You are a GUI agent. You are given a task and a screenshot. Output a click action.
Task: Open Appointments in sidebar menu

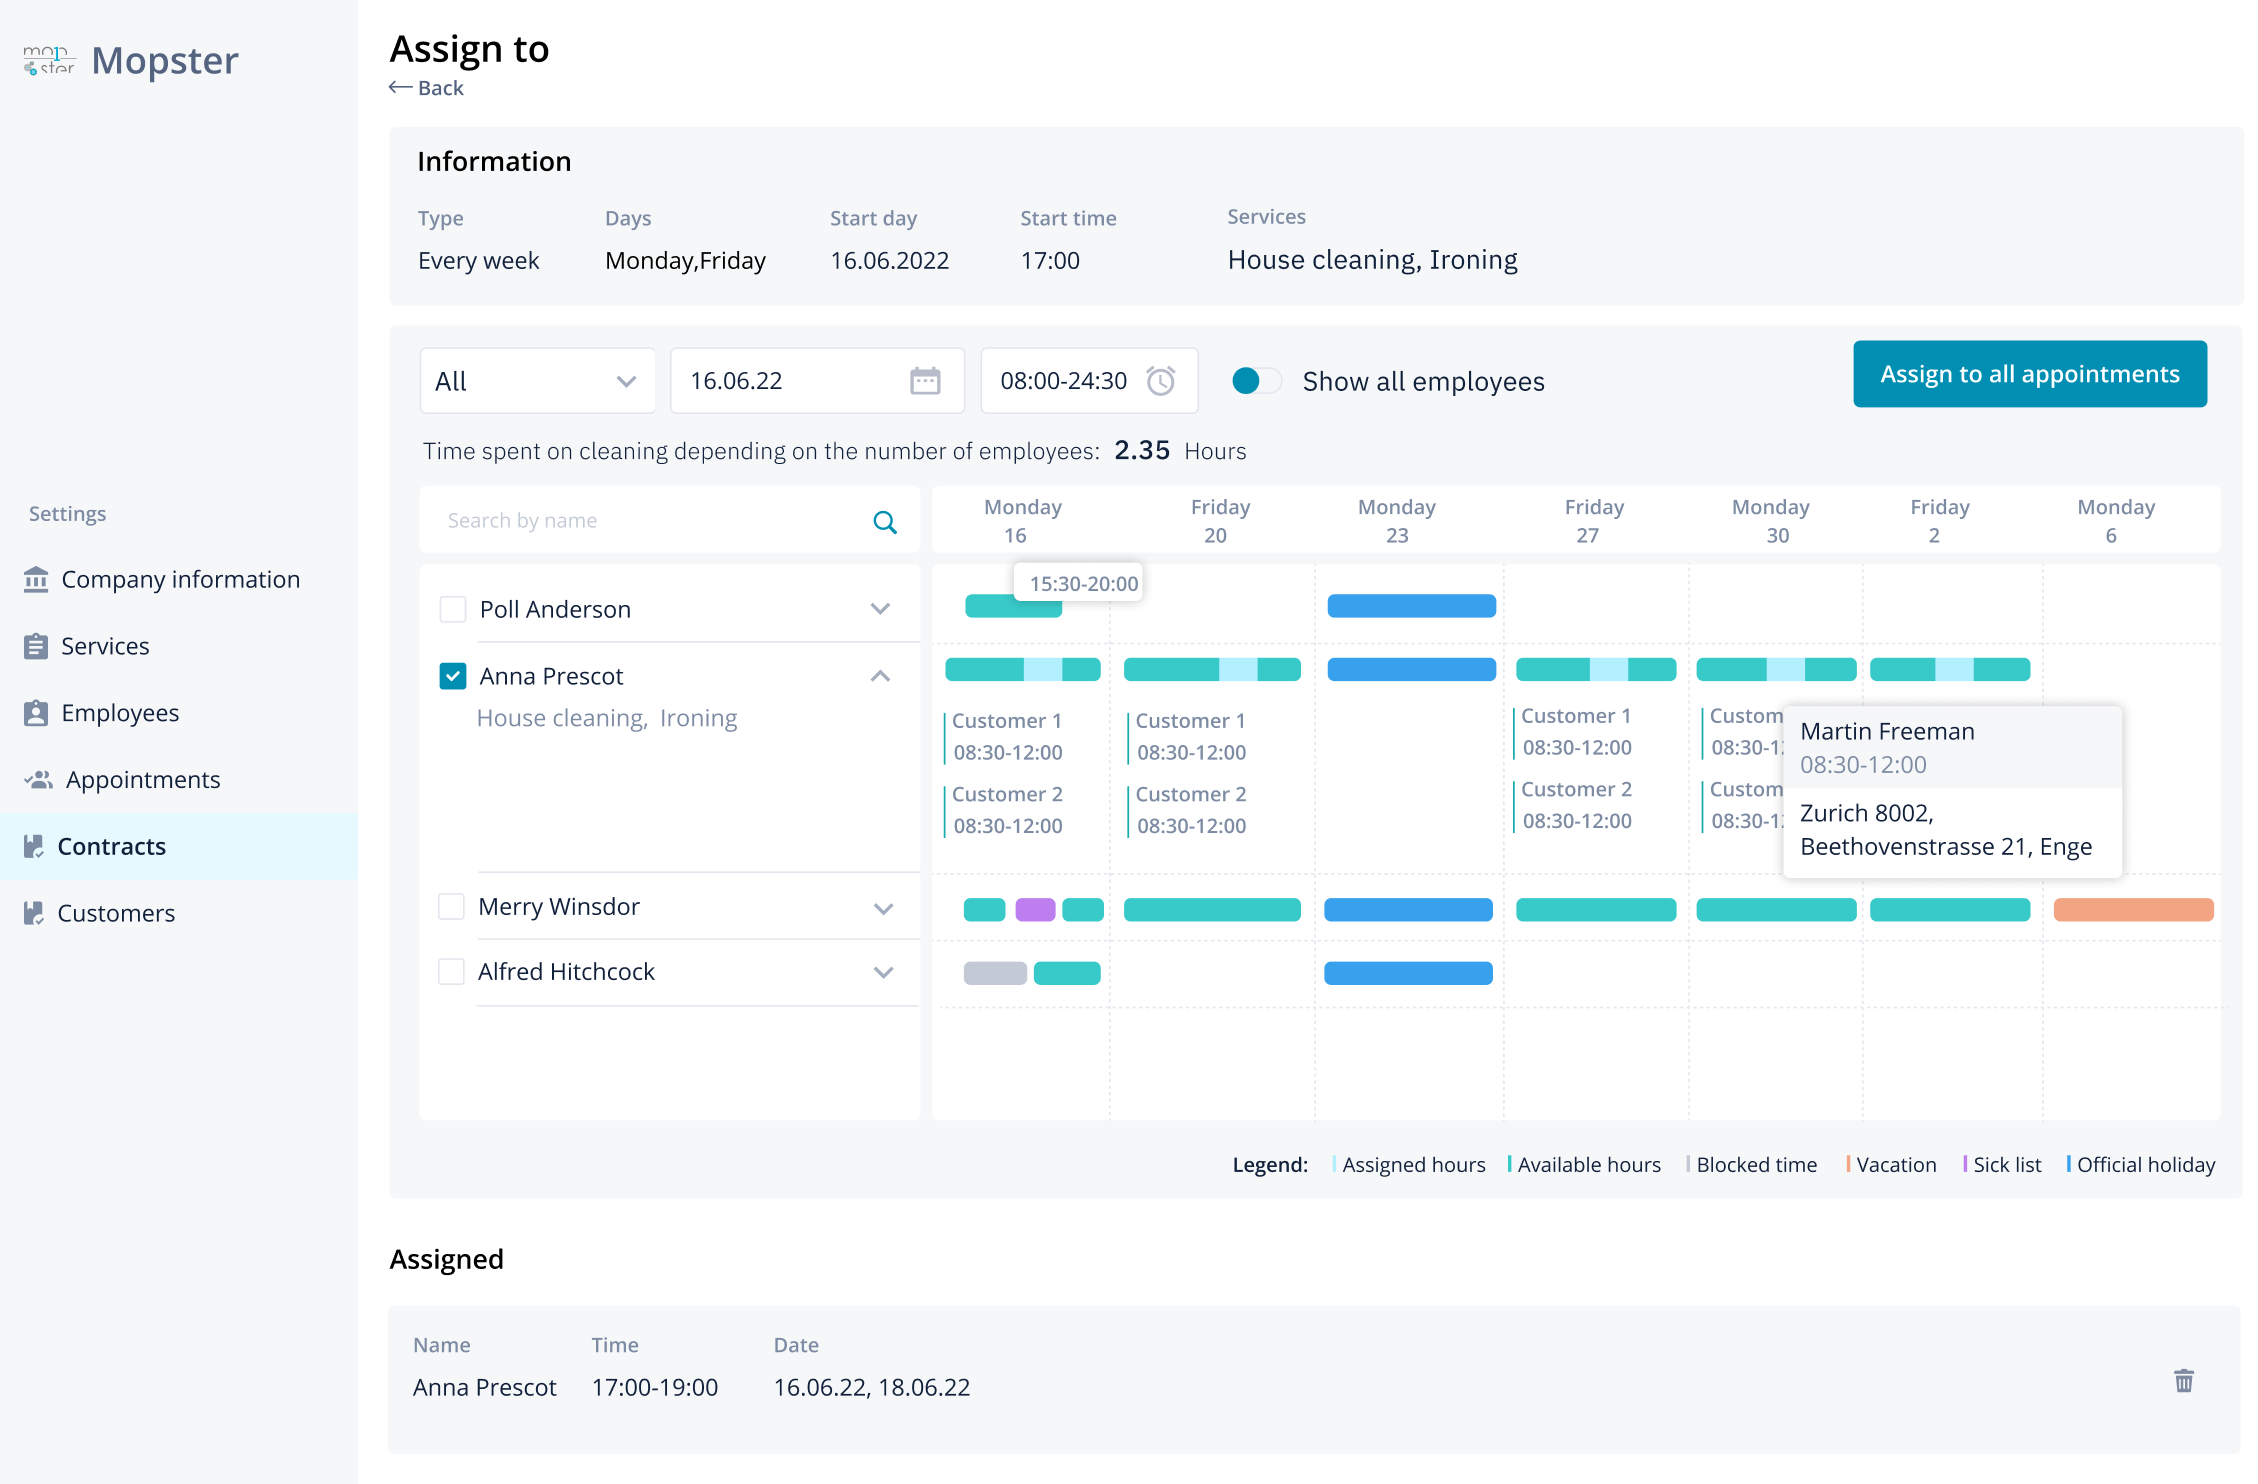142,779
